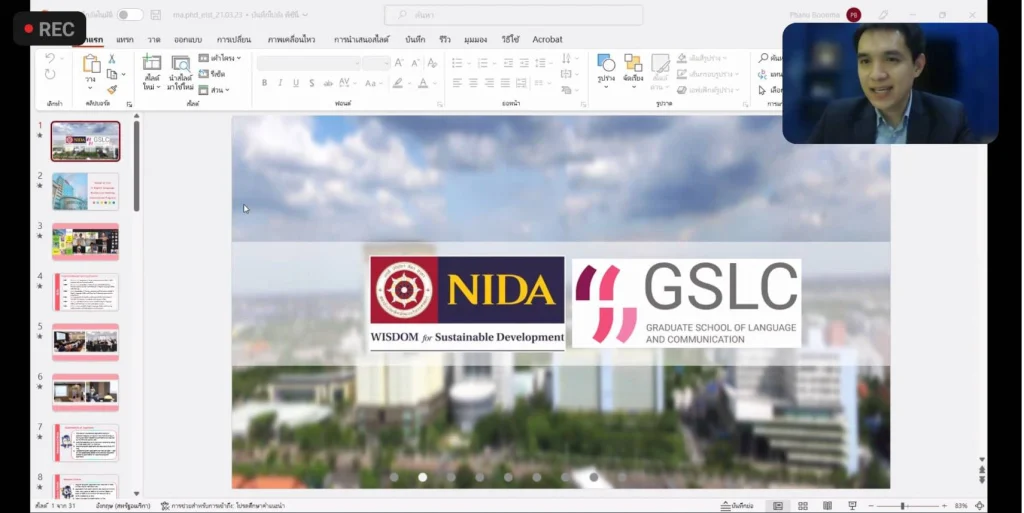1024x513 pixels.
Task: Toggle Align Right paragraph alignment
Action: point(489,83)
